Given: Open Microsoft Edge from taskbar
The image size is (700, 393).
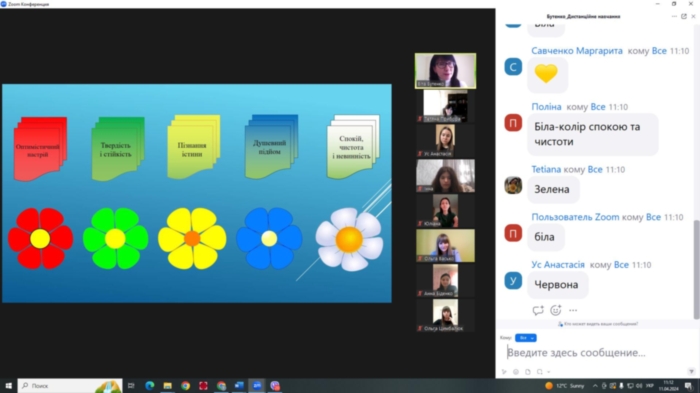Looking at the screenshot, I should 150,385.
